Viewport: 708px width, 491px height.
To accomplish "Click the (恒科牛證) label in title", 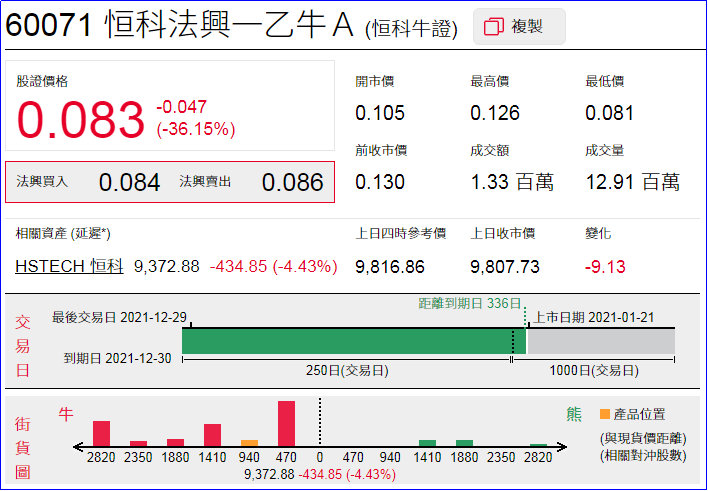I will click(412, 29).
